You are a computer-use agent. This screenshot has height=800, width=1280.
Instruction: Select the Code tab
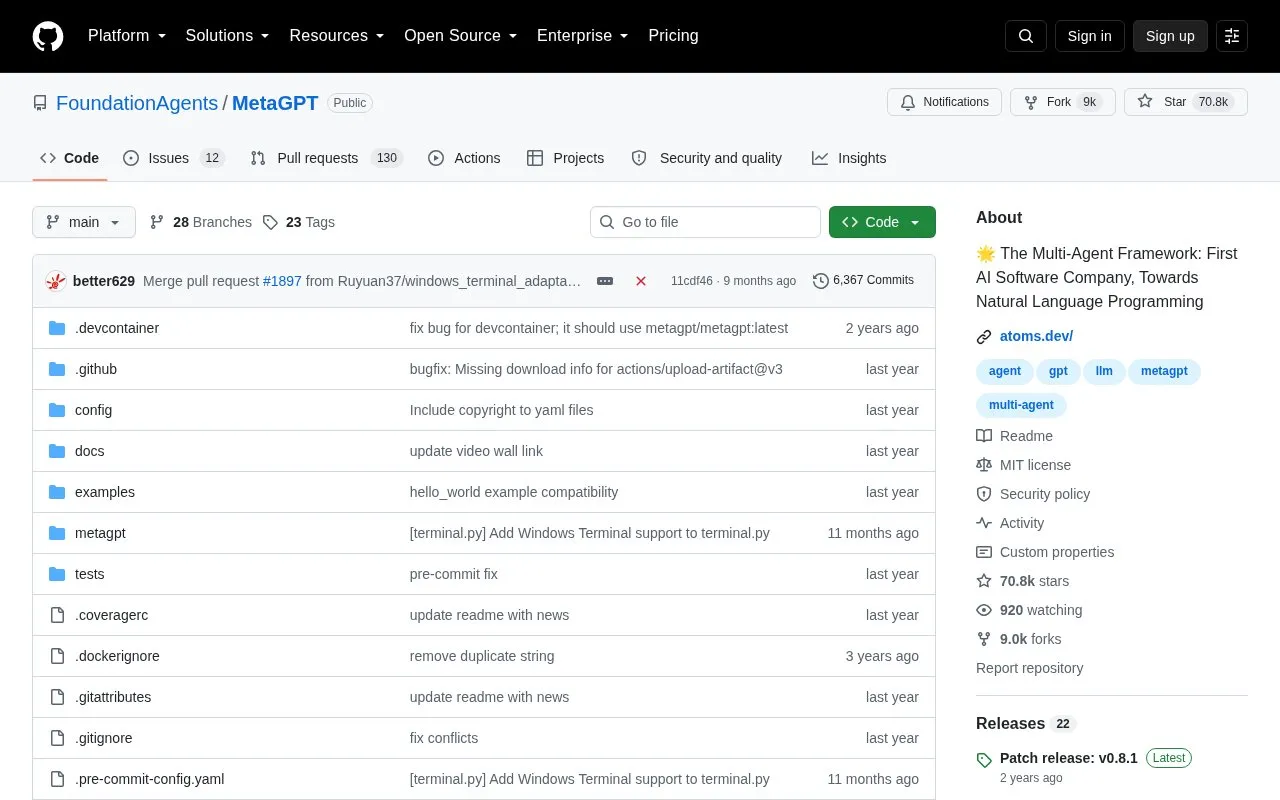[69, 158]
